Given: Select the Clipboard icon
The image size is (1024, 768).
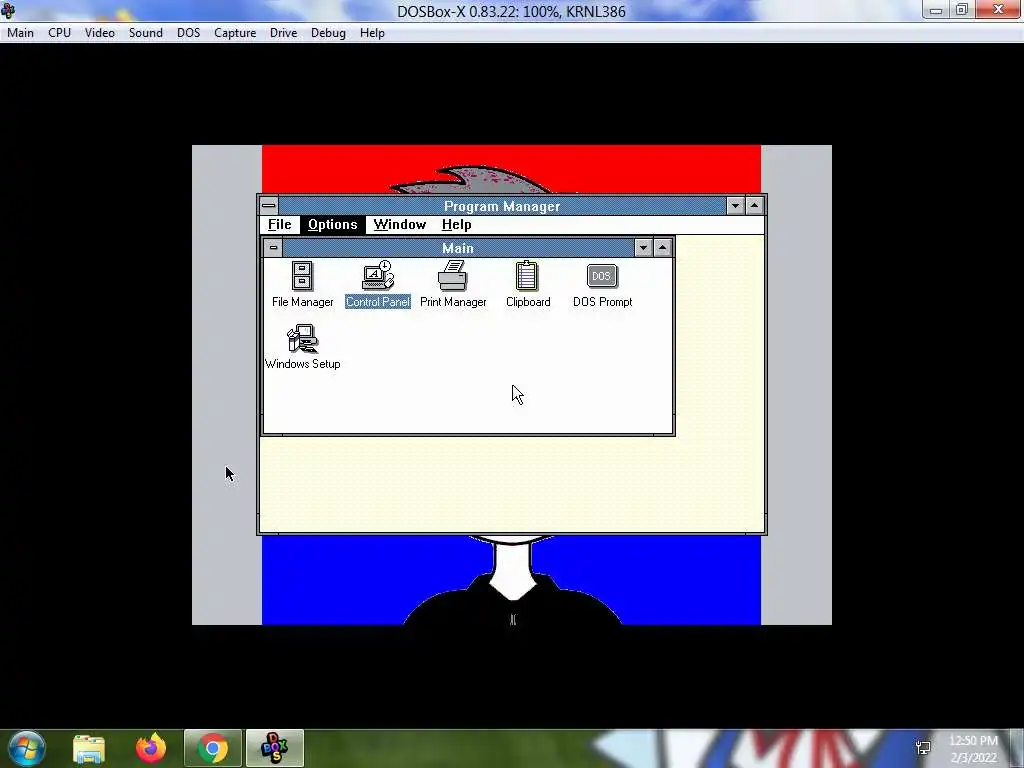Looking at the screenshot, I should 528,284.
